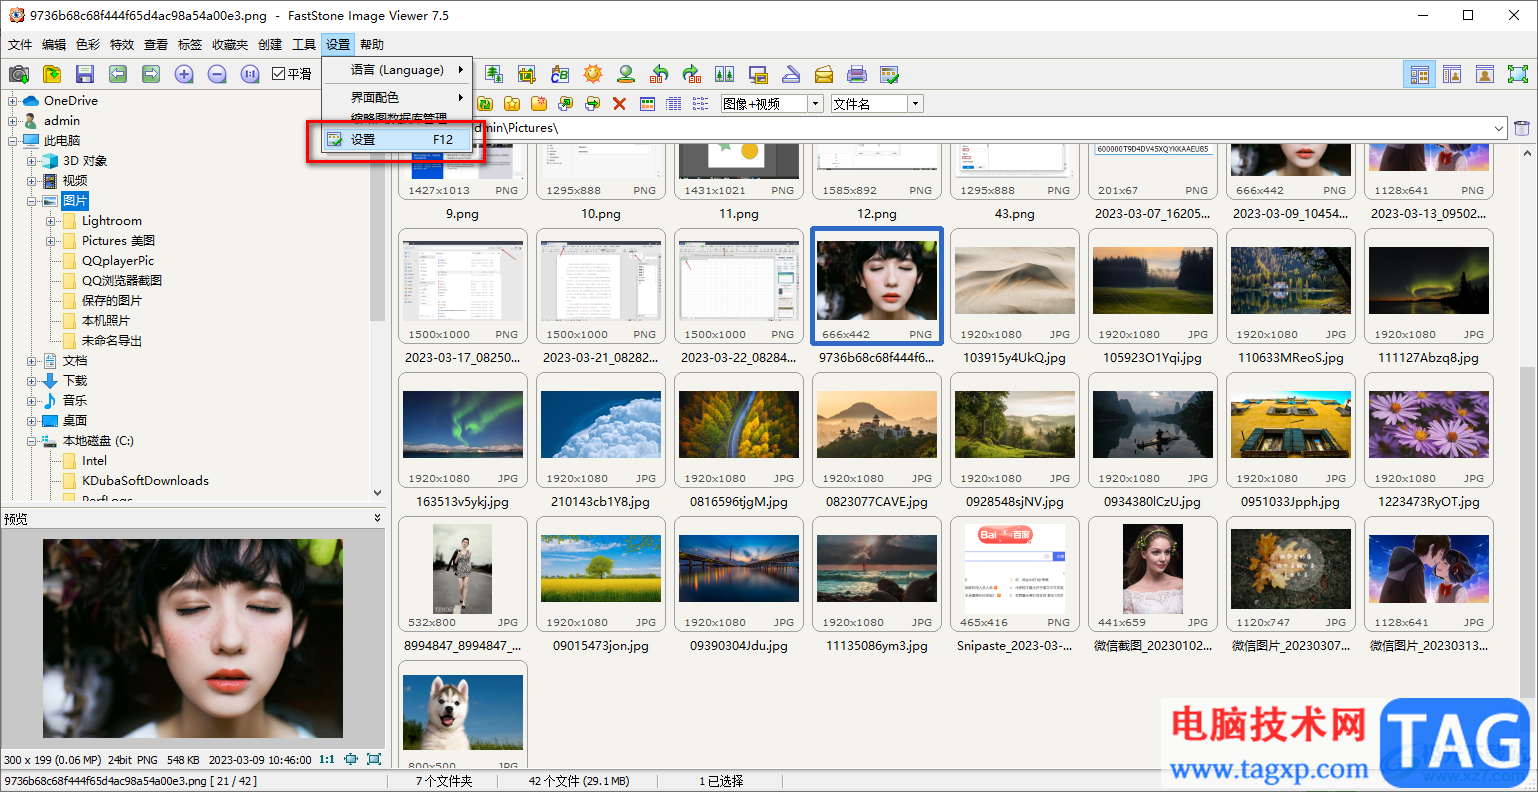The width and height of the screenshot is (1538, 792).
Task: Select the 1223473RyOT.jpg flowers thumbnail
Action: tap(1429, 431)
